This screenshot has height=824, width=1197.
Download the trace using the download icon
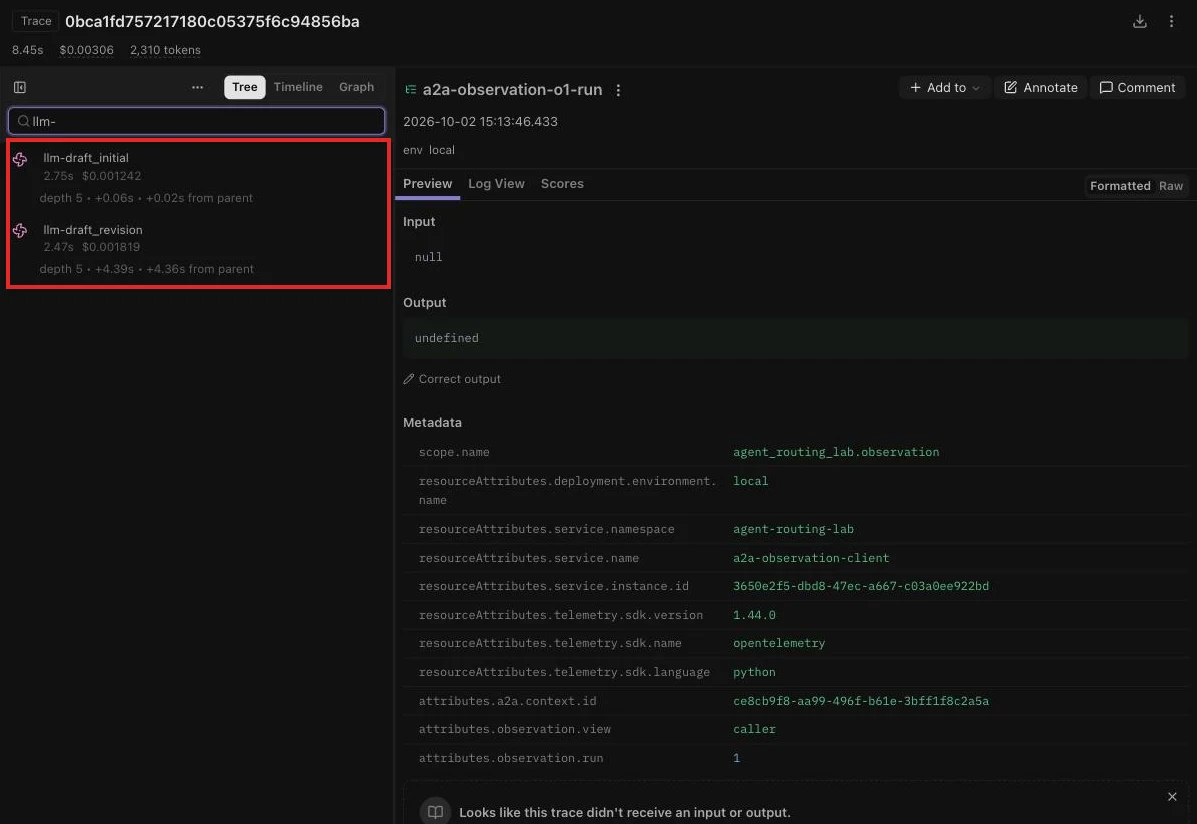click(x=1139, y=21)
